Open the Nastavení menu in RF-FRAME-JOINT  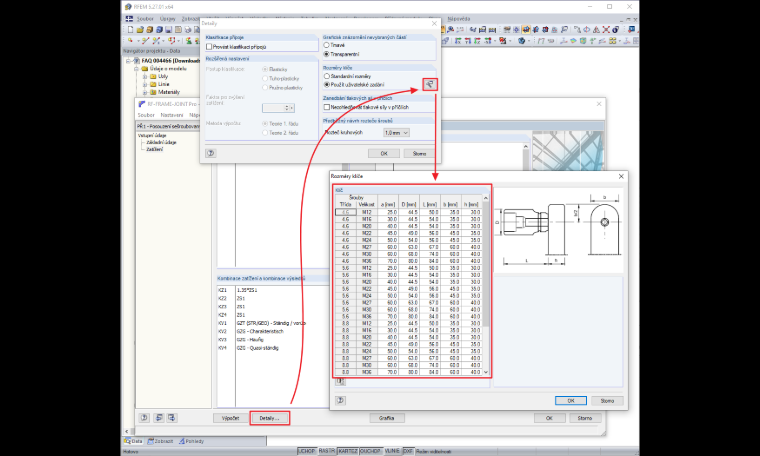point(172,115)
